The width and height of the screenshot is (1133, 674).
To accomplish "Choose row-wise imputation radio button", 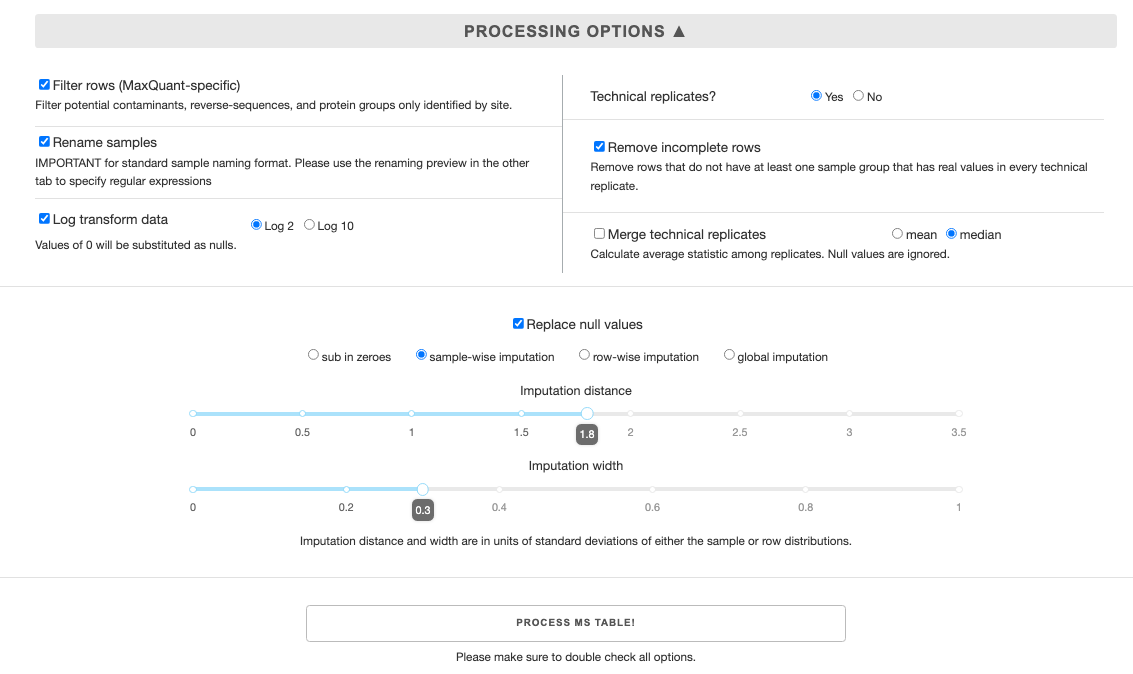I will click(585, 355).
